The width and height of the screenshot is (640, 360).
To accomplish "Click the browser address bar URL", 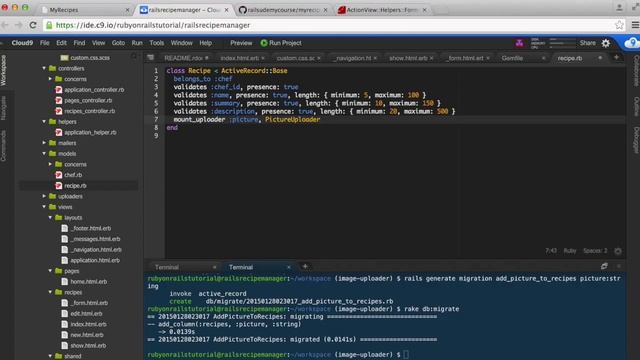I will pos(153,25).
